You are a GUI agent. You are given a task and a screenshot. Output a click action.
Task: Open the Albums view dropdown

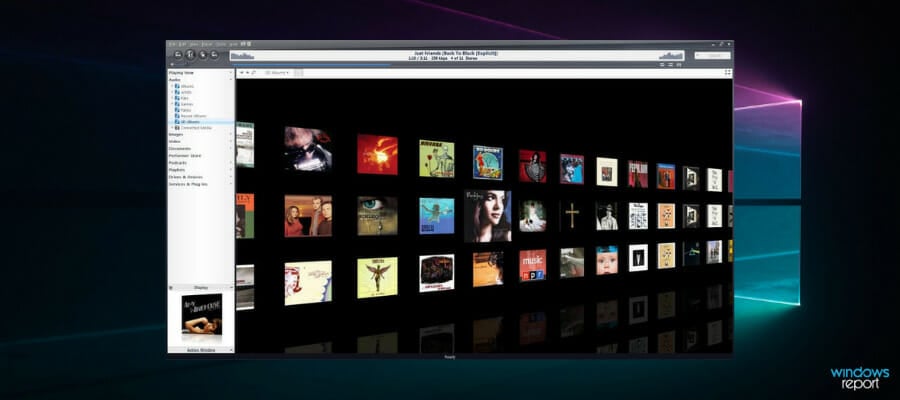coord(278,73)
